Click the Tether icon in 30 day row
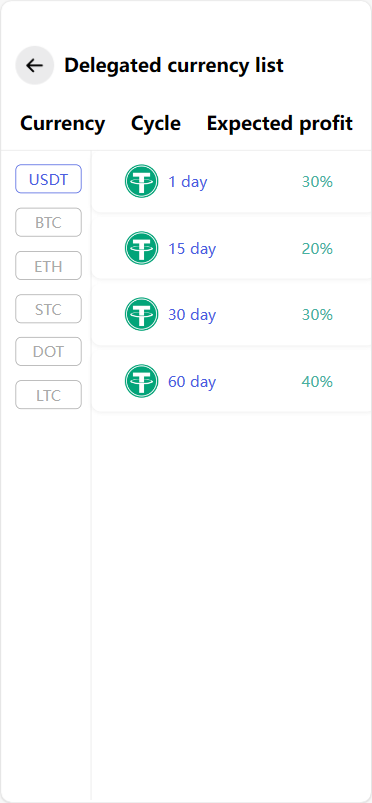The image size is (372, 803). 141,314
